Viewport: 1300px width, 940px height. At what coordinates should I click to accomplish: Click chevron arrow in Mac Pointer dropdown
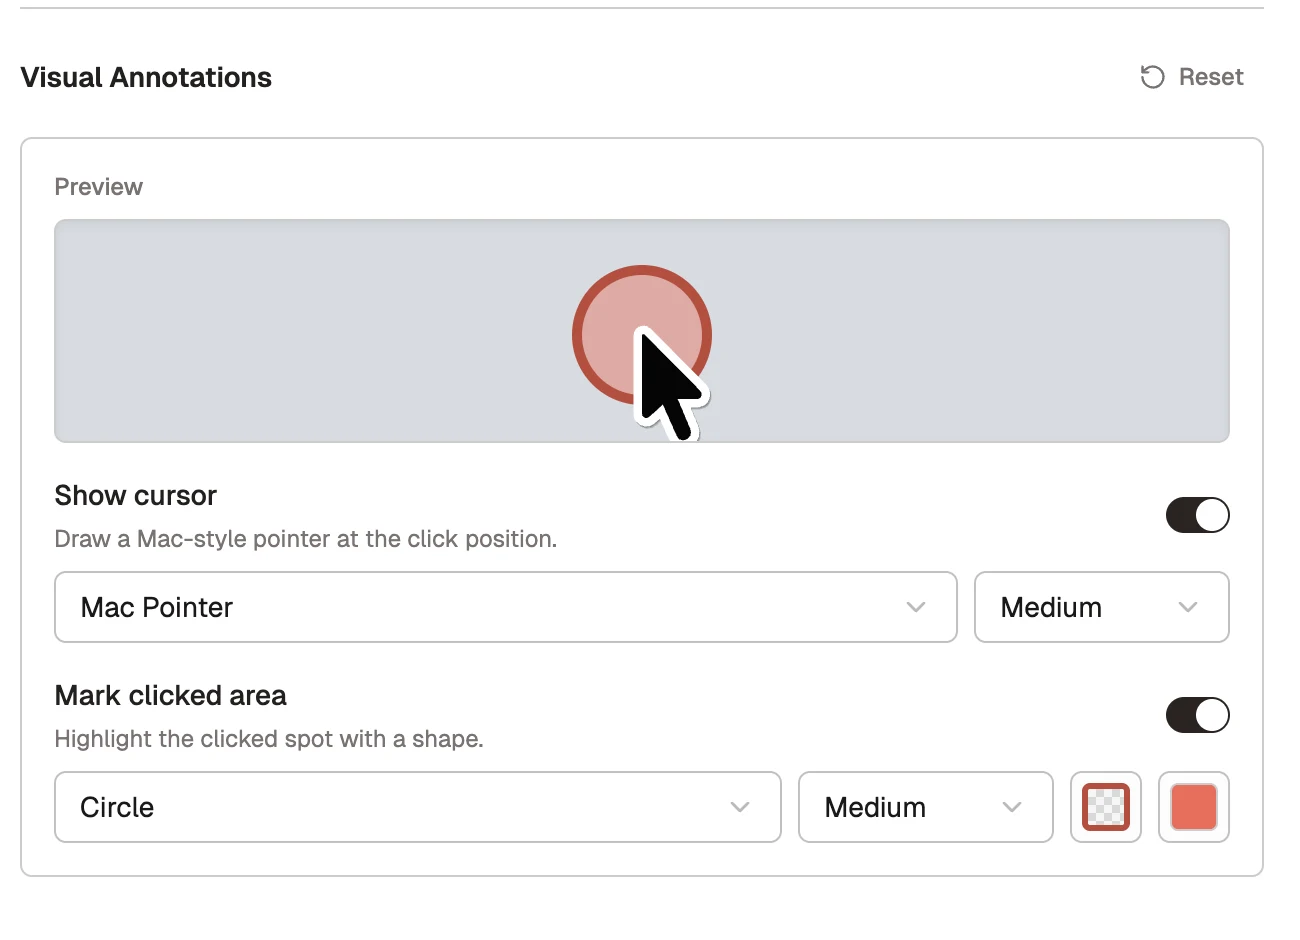point(915,607)
